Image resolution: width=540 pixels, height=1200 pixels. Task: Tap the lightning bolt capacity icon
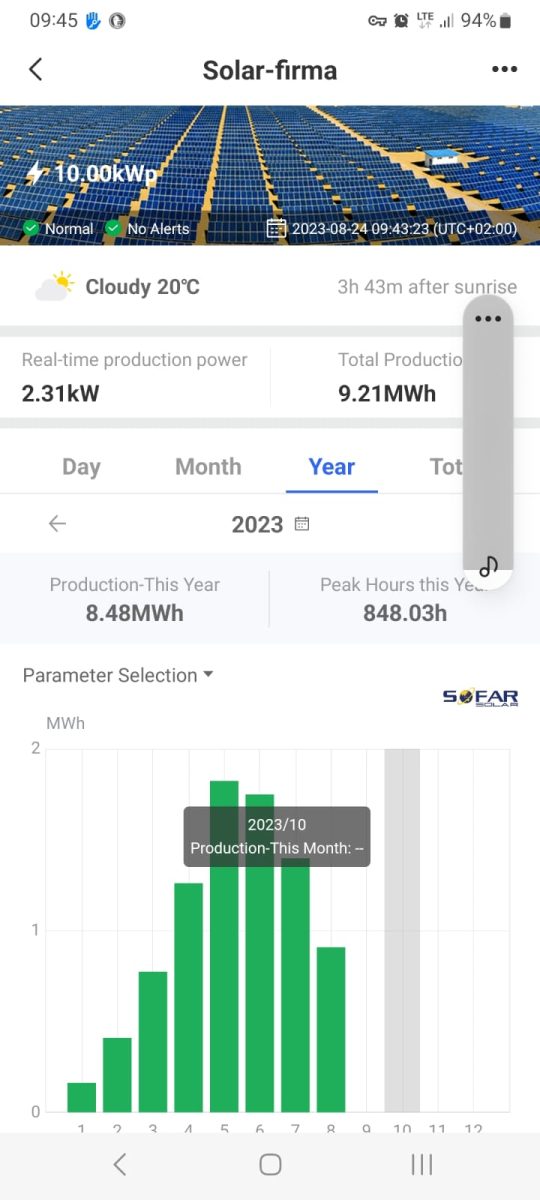tap(35, 173)
